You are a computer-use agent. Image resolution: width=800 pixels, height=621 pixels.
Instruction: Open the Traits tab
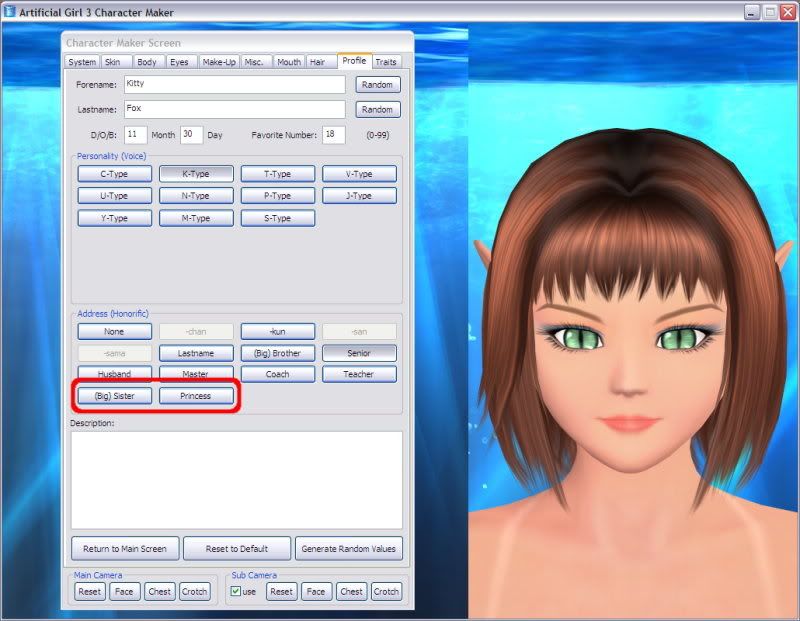[386, 62]
